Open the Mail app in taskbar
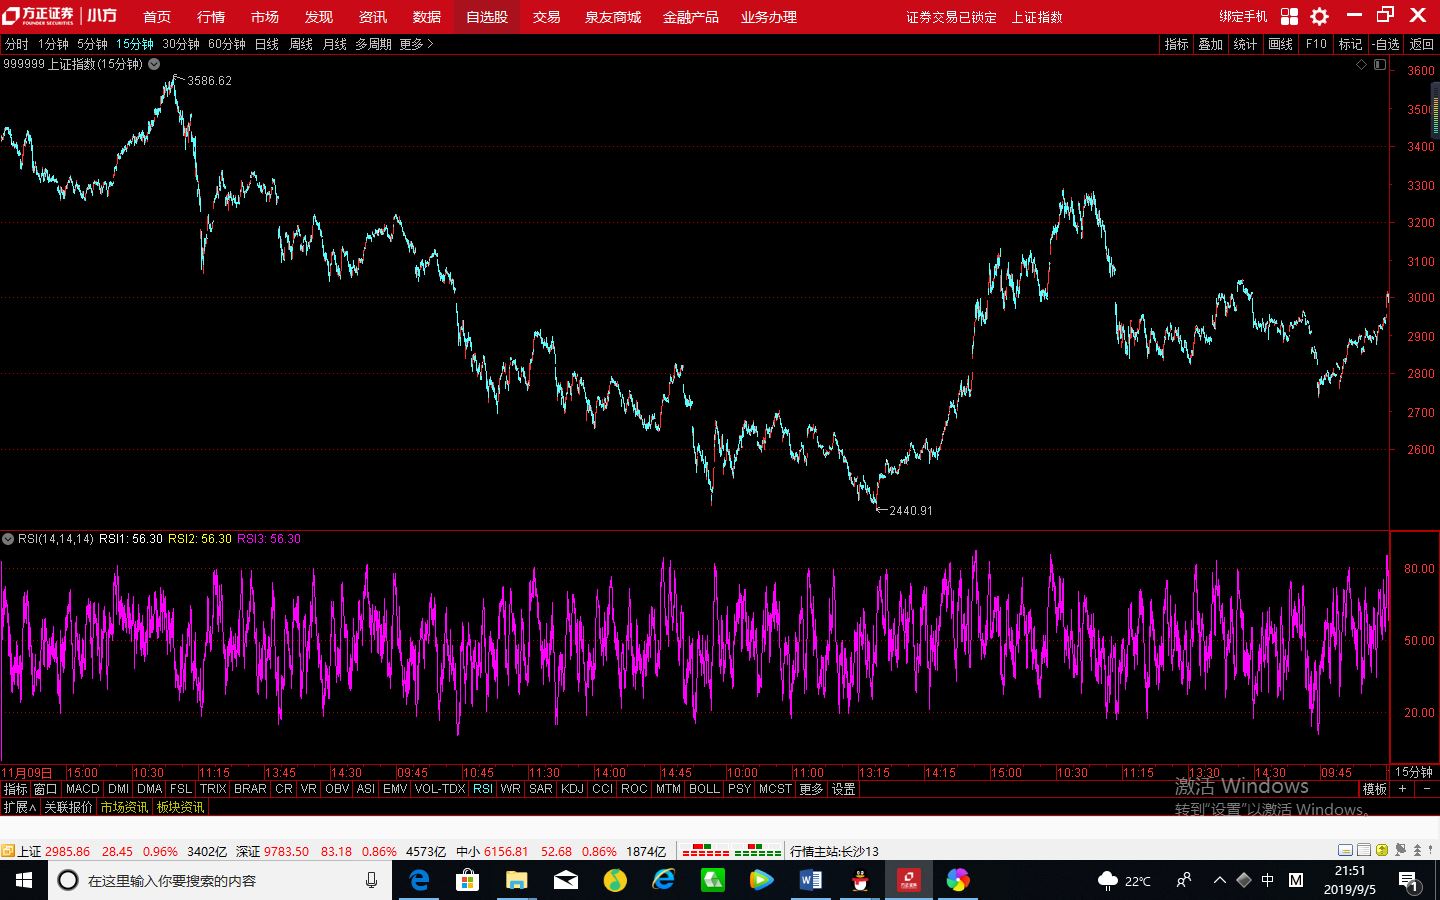 [565, 880]
